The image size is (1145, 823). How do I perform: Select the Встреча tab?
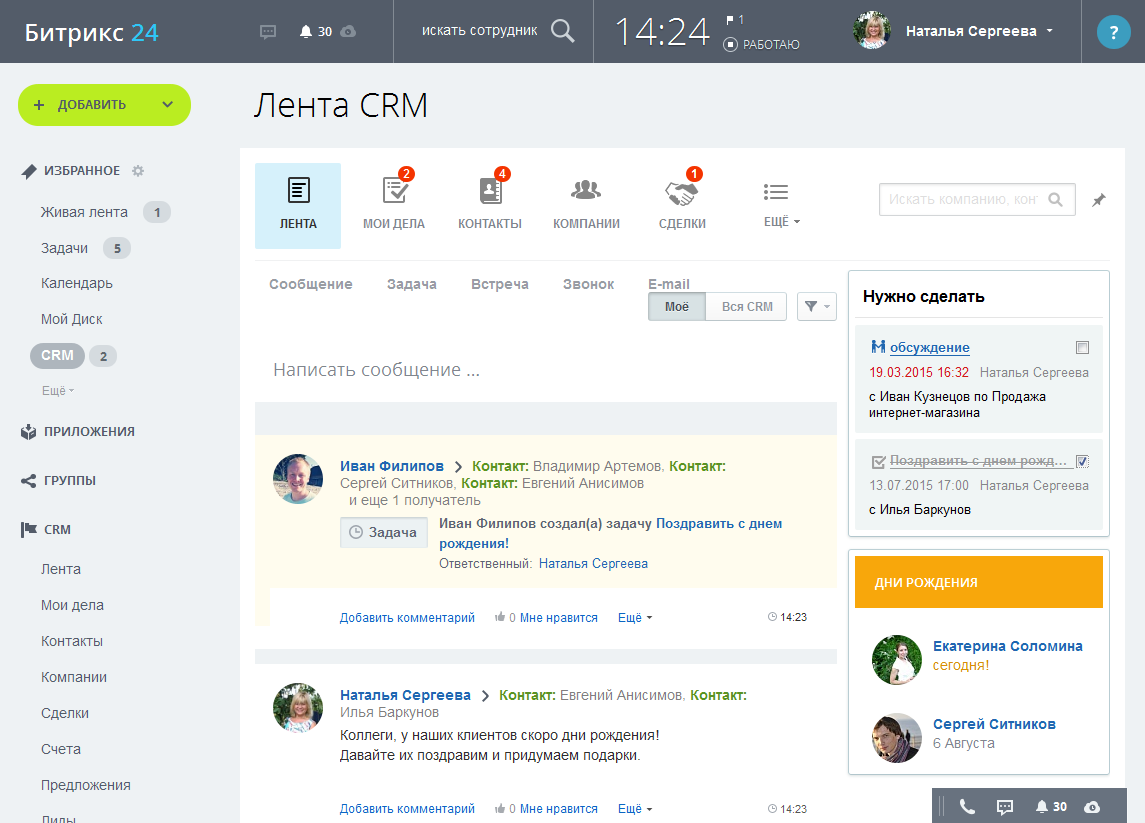coord(499,284)
